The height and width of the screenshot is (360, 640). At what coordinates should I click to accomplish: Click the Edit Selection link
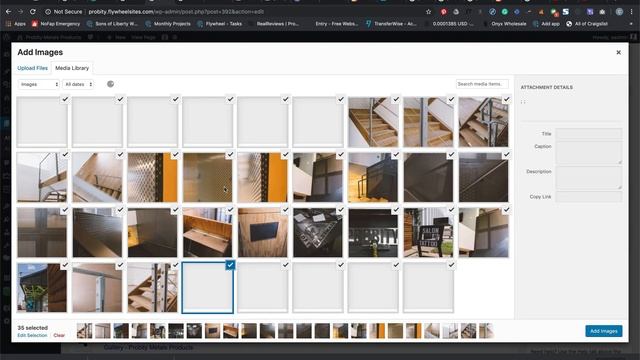coord(32,336)
